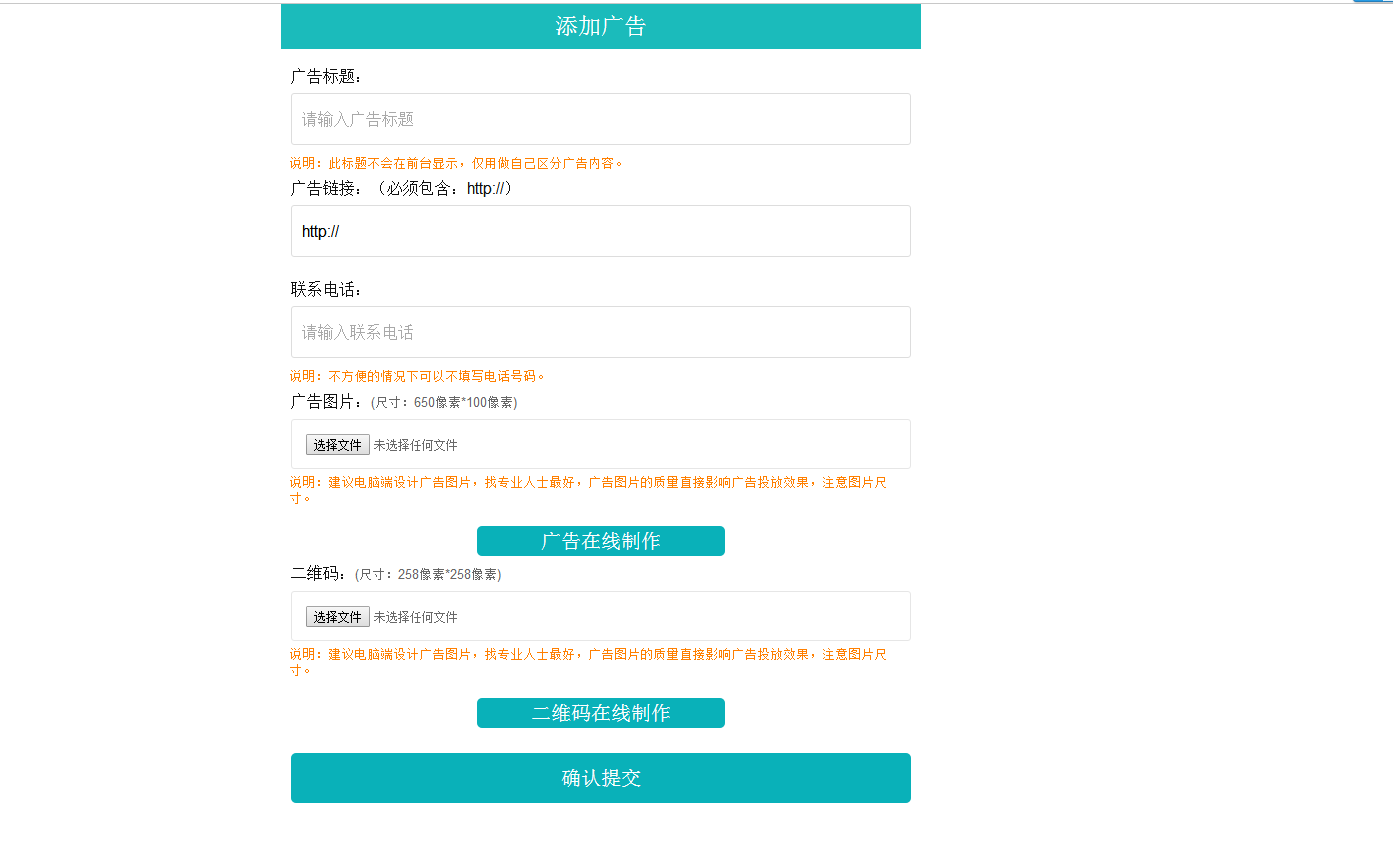Focus the 广告链接 field containing http://
Screen dimensions: 1393x846
click(x=600, y=231)
